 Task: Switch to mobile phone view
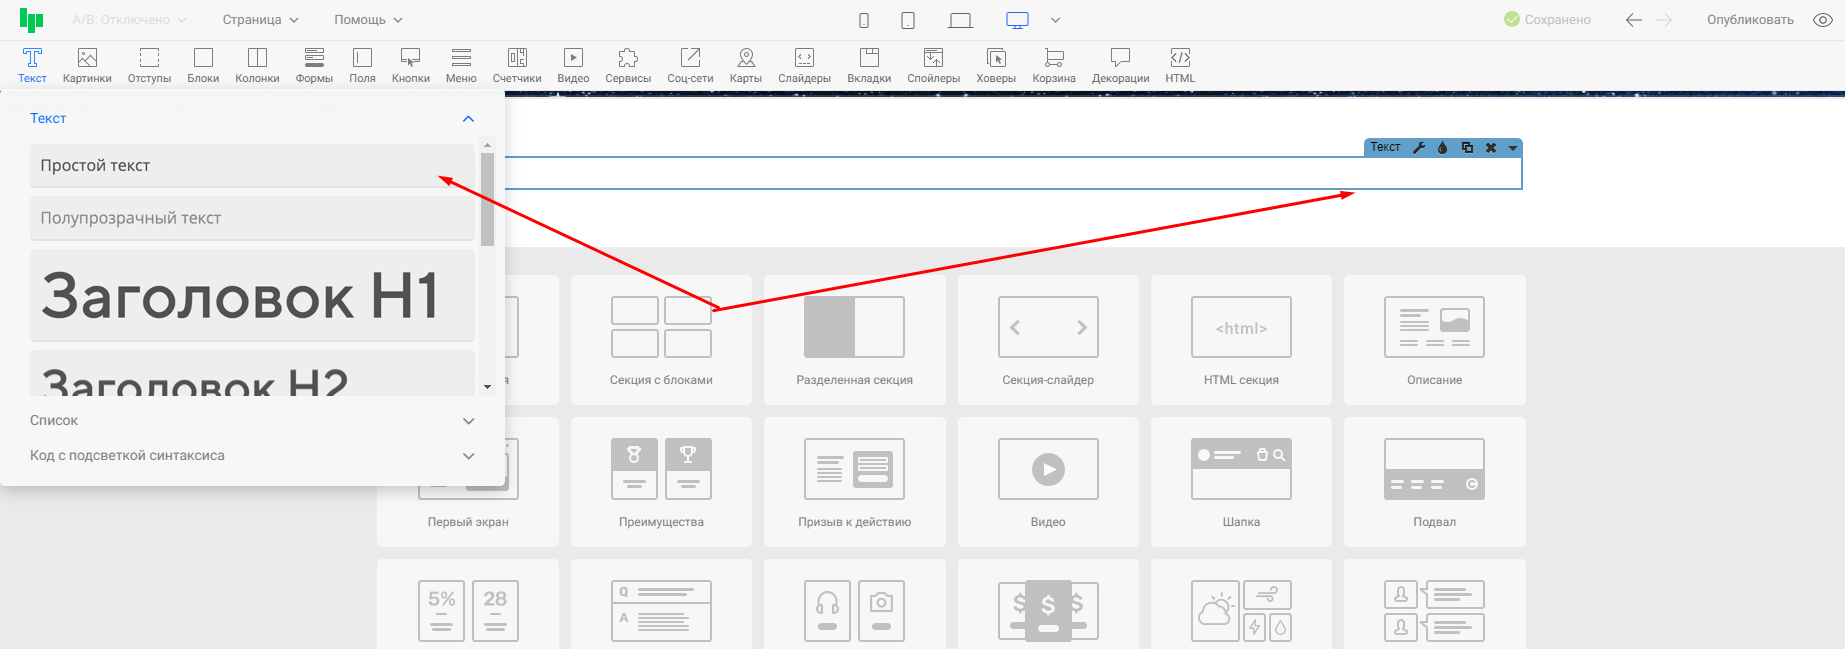pyautogui.click(x=864, y=20)
